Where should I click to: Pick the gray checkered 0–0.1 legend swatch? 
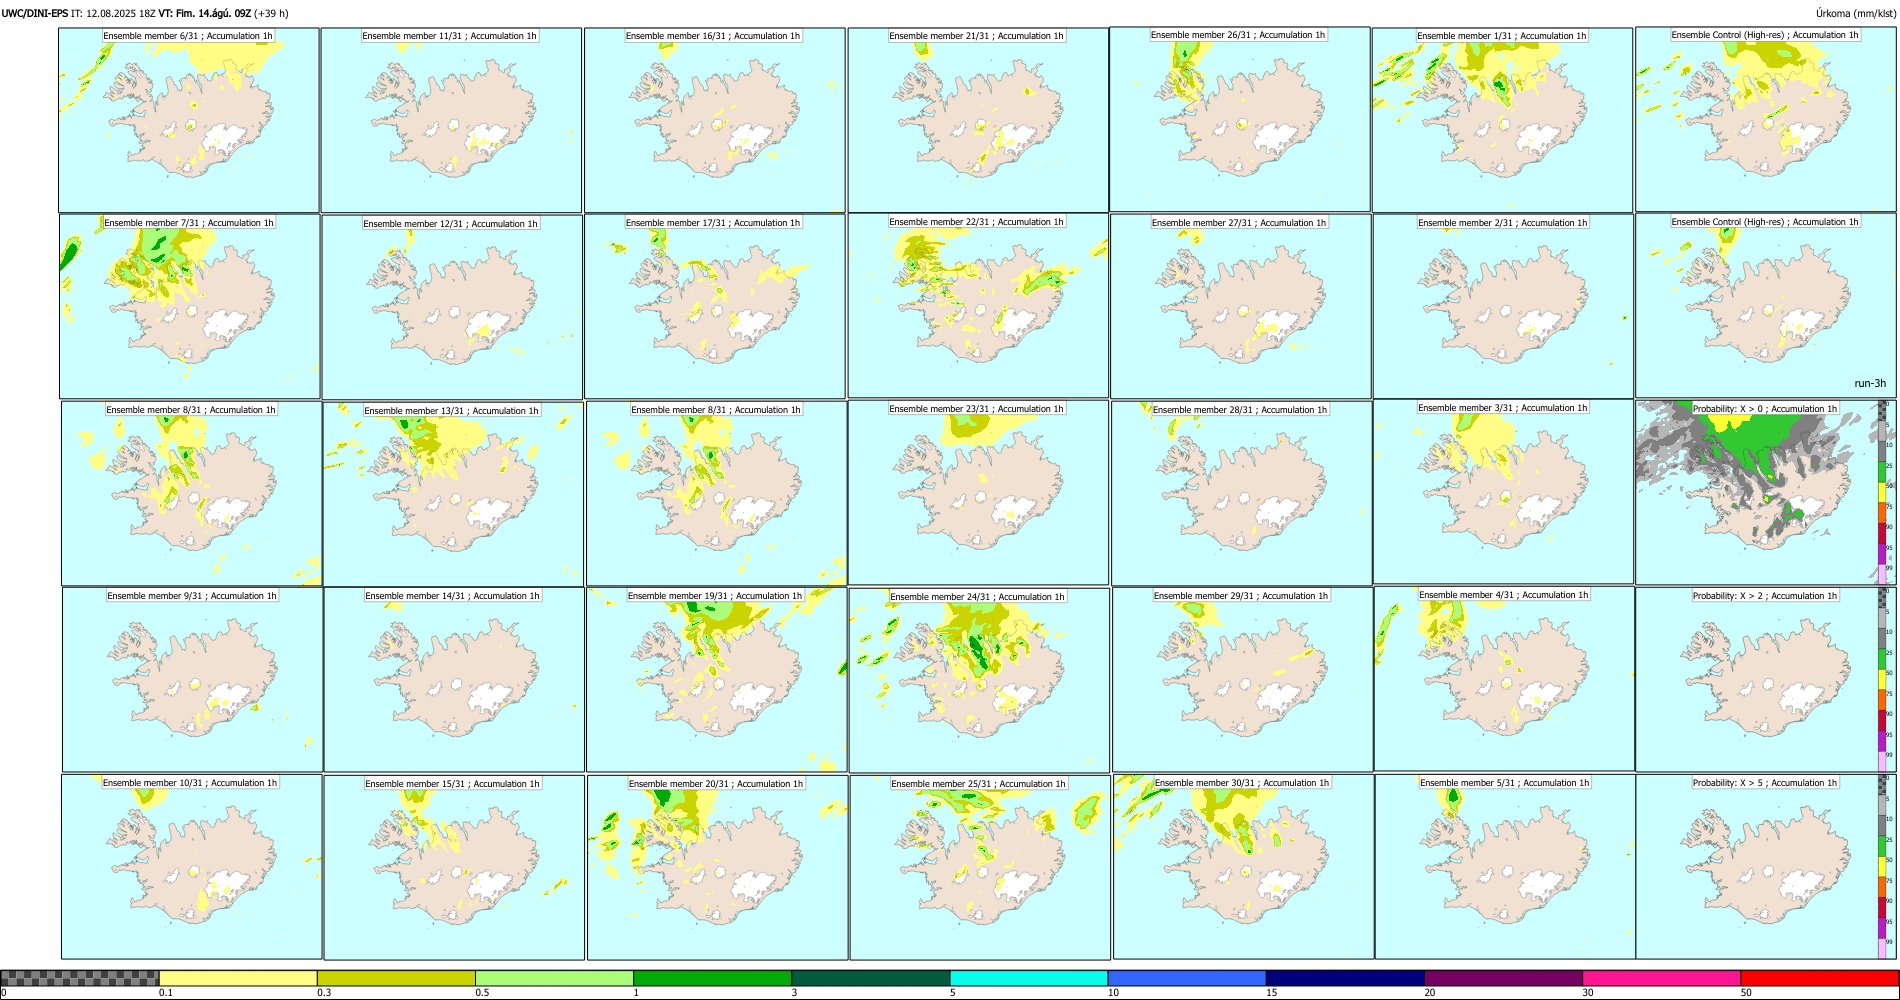pos(80,978)
